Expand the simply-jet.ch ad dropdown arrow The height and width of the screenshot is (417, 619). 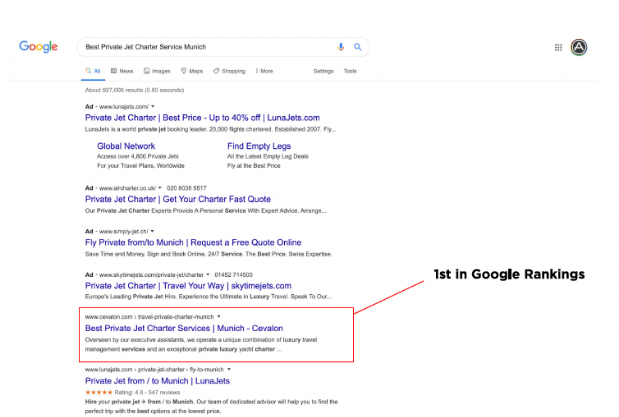(152, 231)
